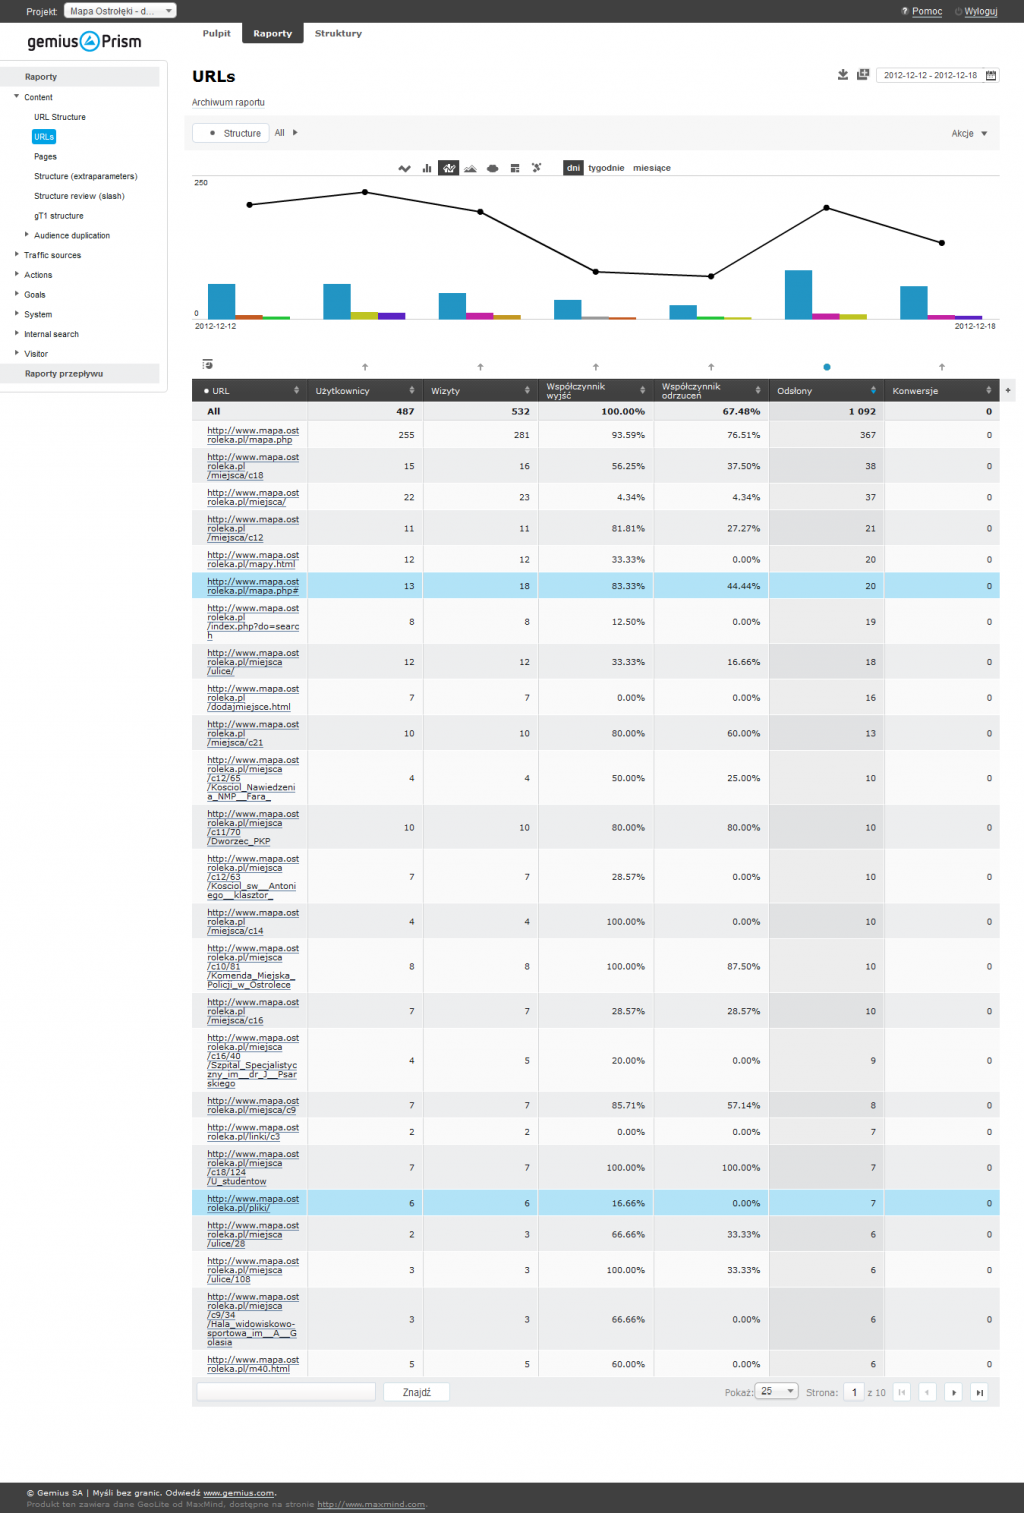The height and width of the screenshot is (1513, 1024).
Task: Add a column with the plus icon
Action: [x=1007, y=390]
